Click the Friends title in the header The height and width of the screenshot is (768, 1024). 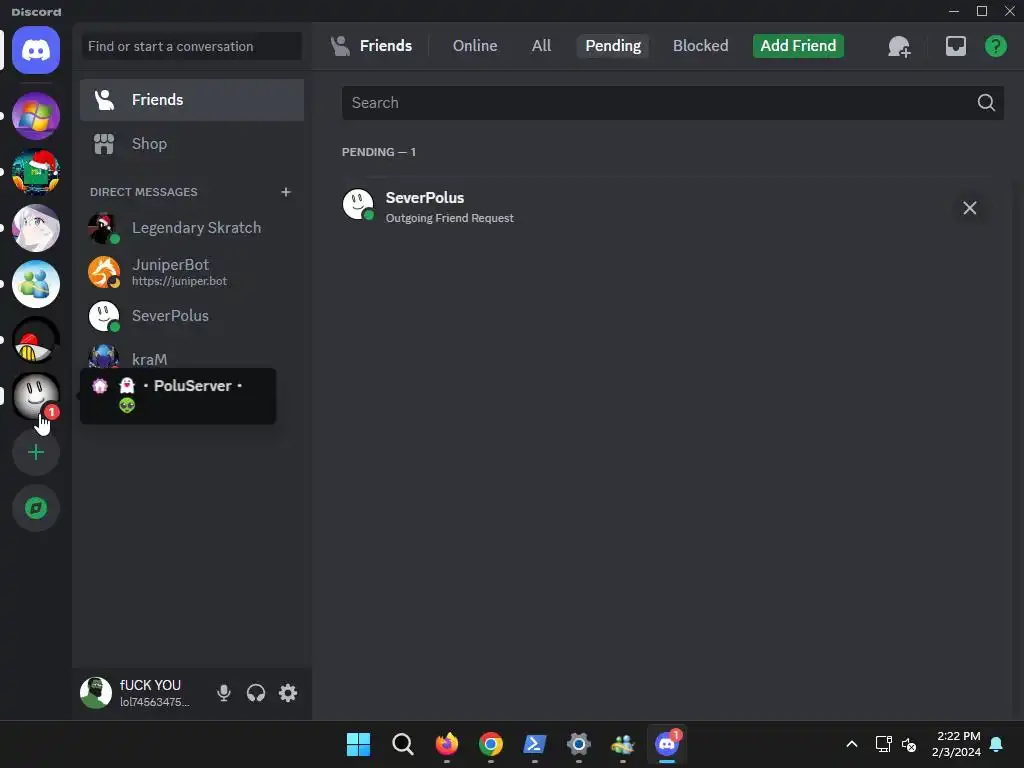385,46
